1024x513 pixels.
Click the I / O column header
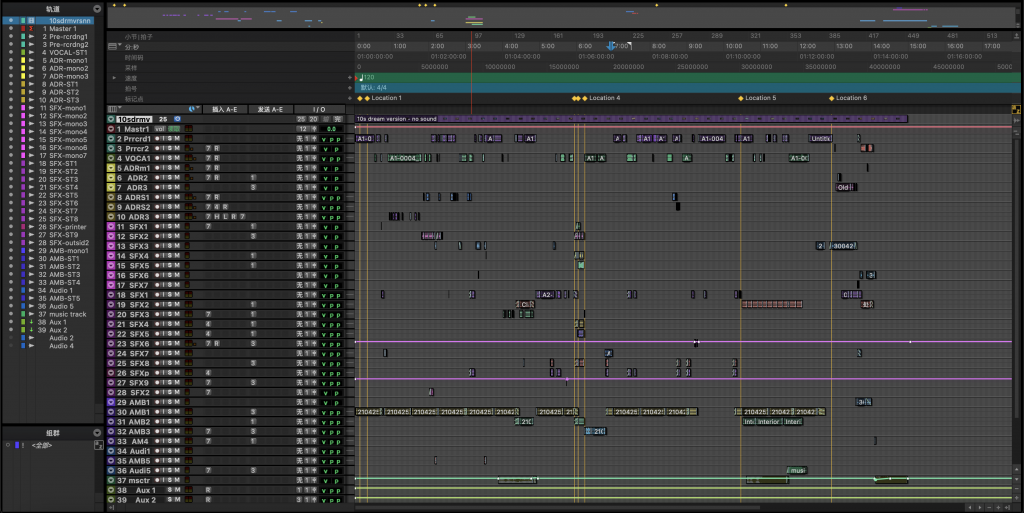click(319, 109)
